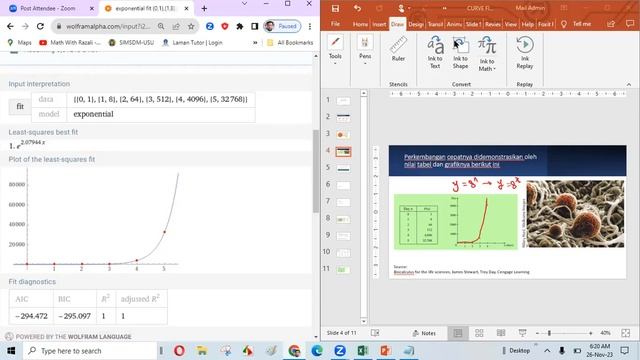640x360 pixels.
Task: Open Opera browser from the taskbar
Action: [x=179, y=351]
